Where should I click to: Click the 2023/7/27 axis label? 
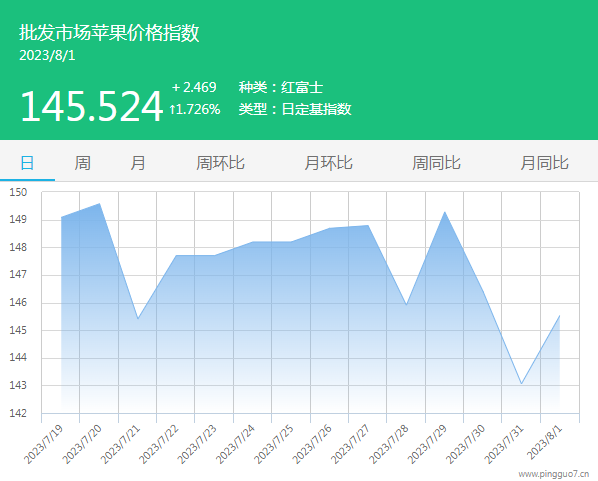(350, 444)
